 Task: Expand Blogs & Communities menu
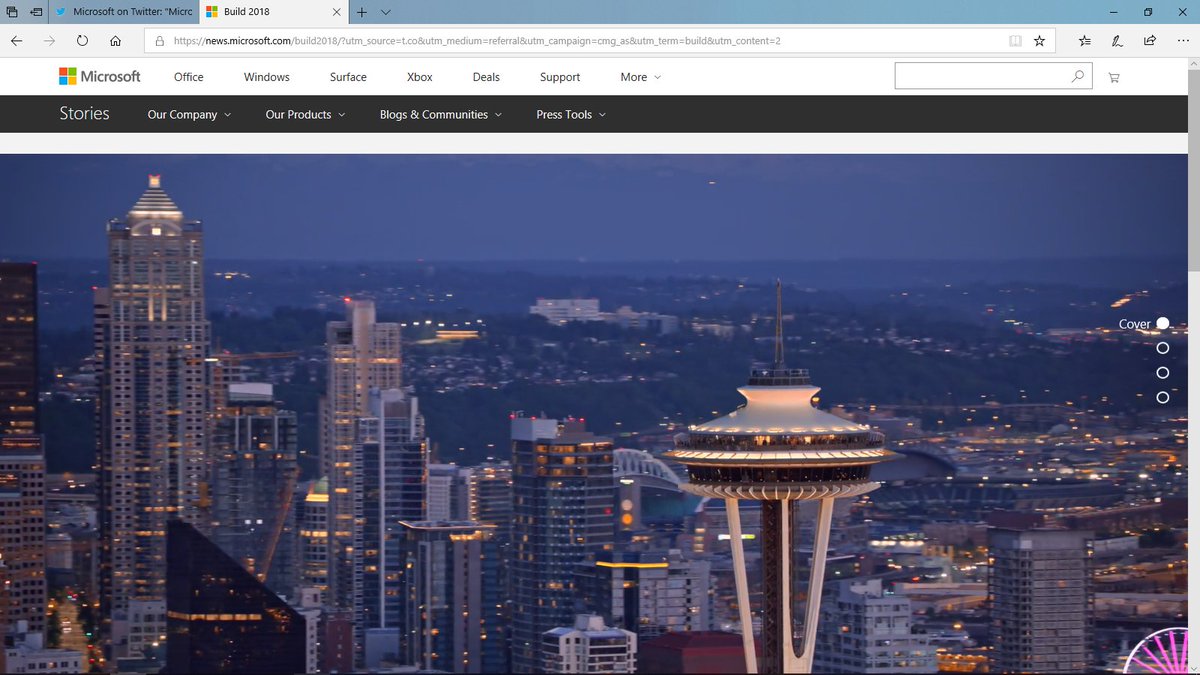[x=441, y=115]
